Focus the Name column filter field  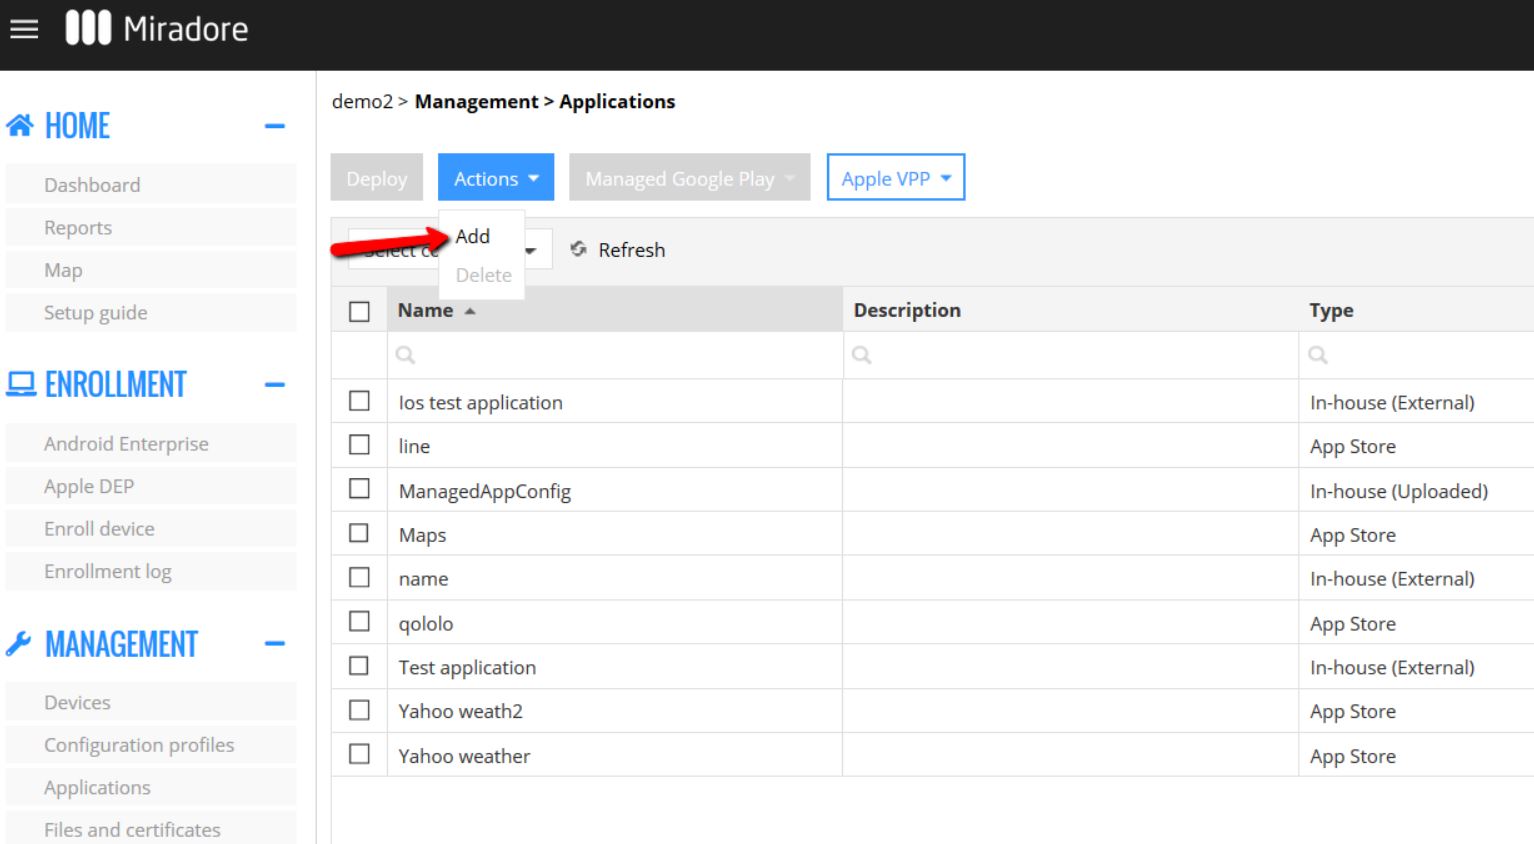coord(615,355)
